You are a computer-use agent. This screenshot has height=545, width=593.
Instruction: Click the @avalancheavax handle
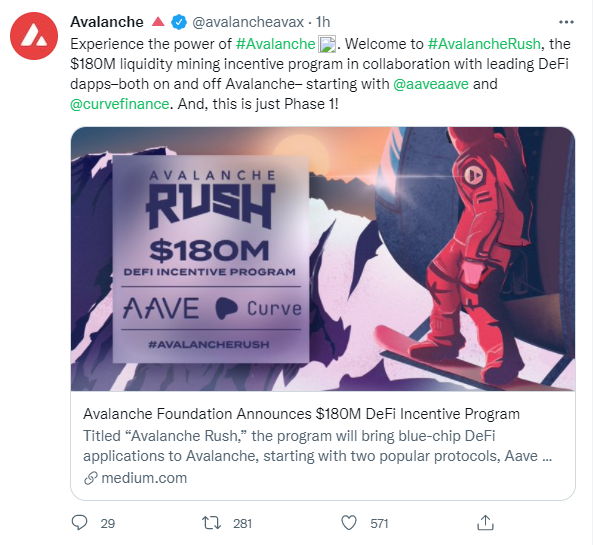[x=248, y=22]
